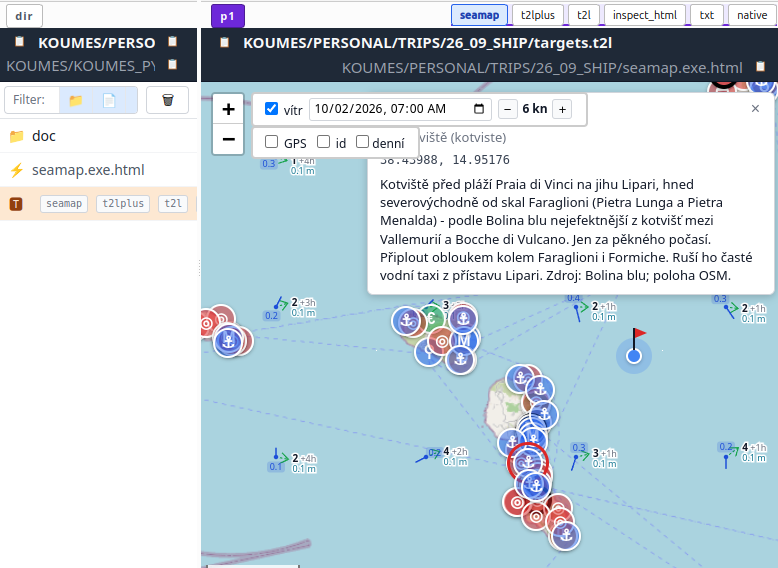Click wind label 2 +4h
This screenshot has width=778, height=568.
click(x=304, y=458)
